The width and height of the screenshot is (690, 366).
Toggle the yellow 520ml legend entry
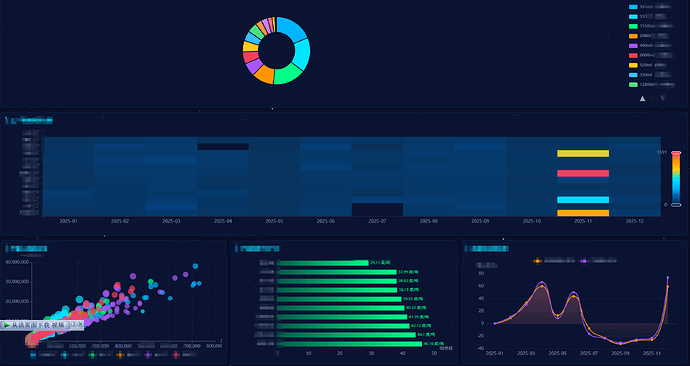pyautogui.click(x=648, y=65)
